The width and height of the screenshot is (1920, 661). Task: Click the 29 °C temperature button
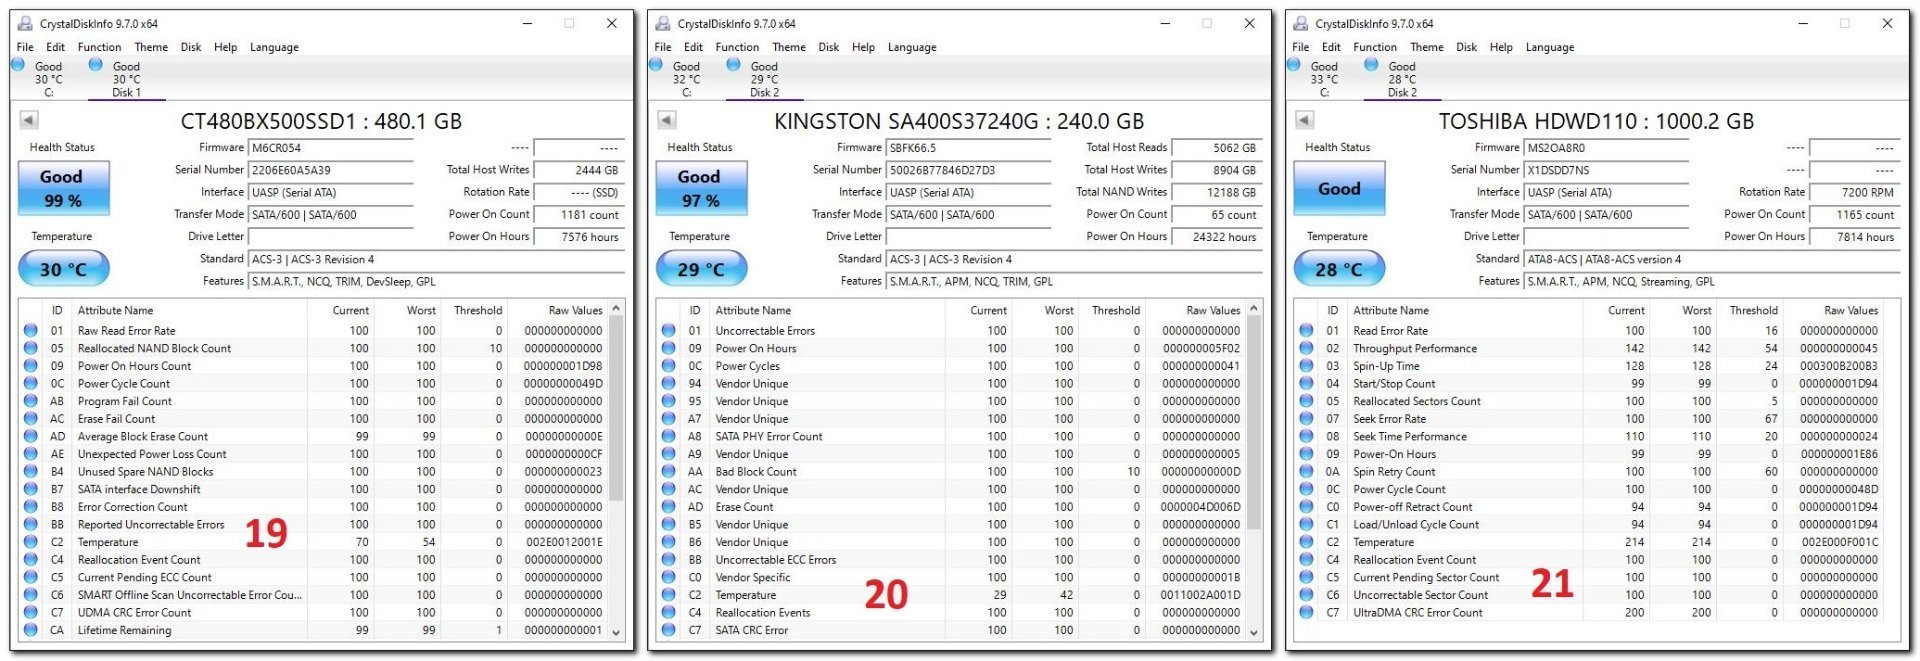click(701, 269)
